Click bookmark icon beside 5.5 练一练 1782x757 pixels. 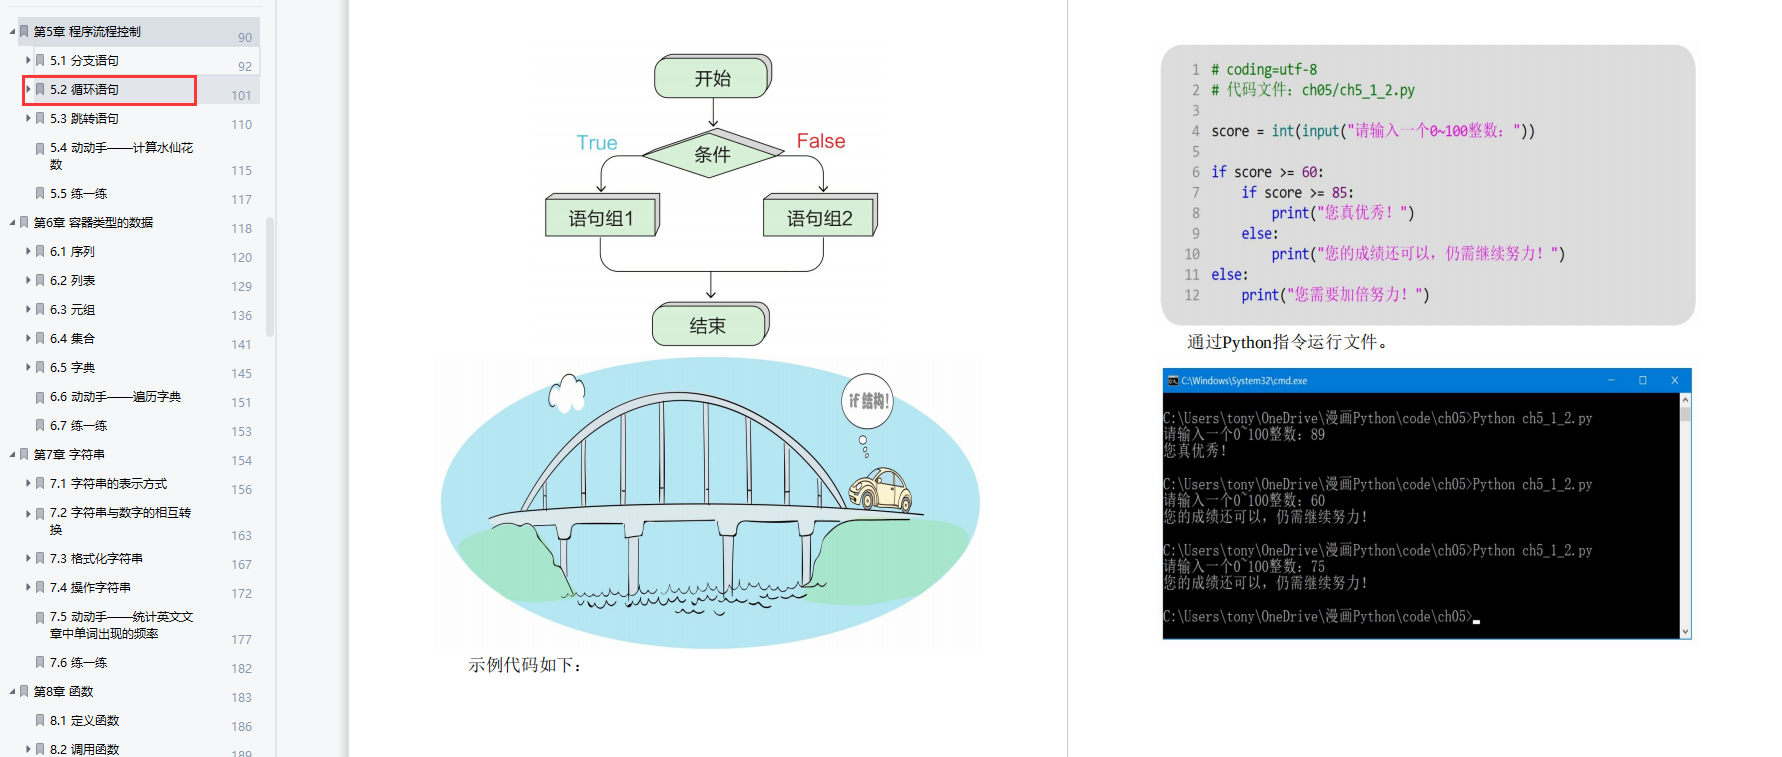tap(40, 193)
